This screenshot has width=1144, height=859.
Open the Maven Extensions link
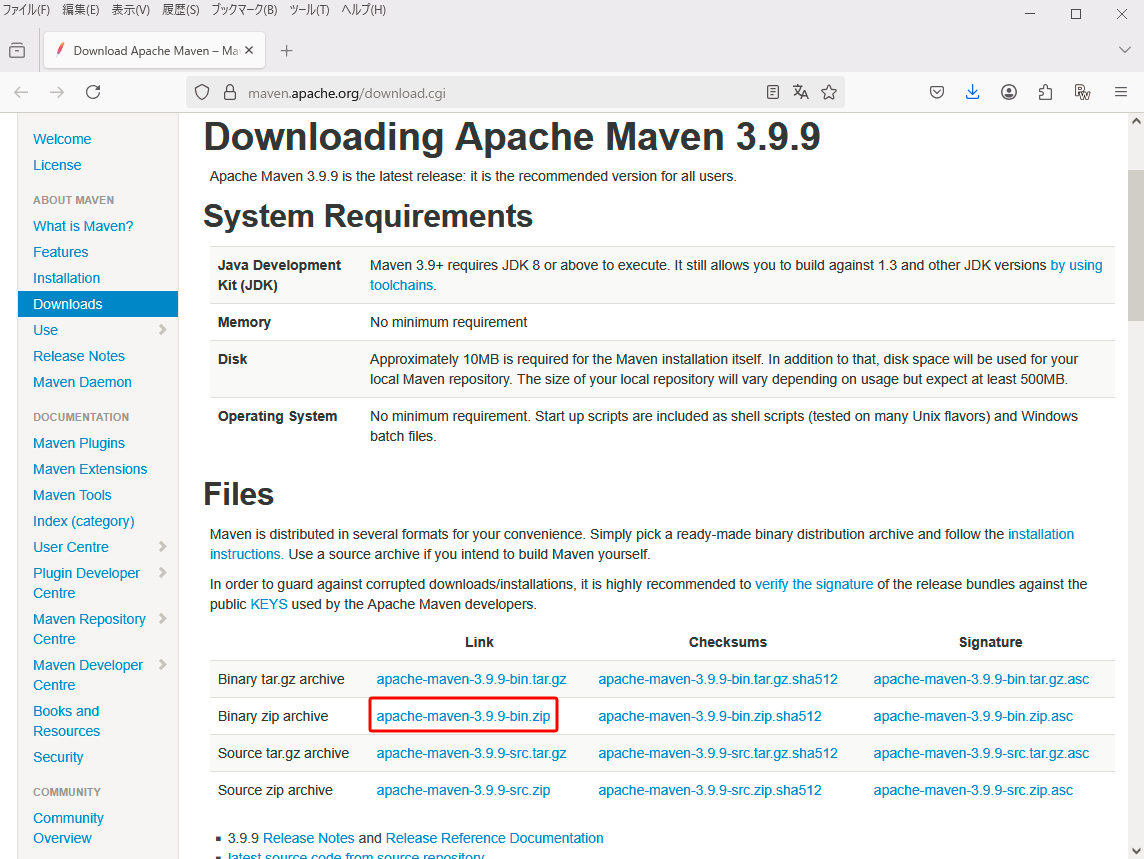[90, 469]
